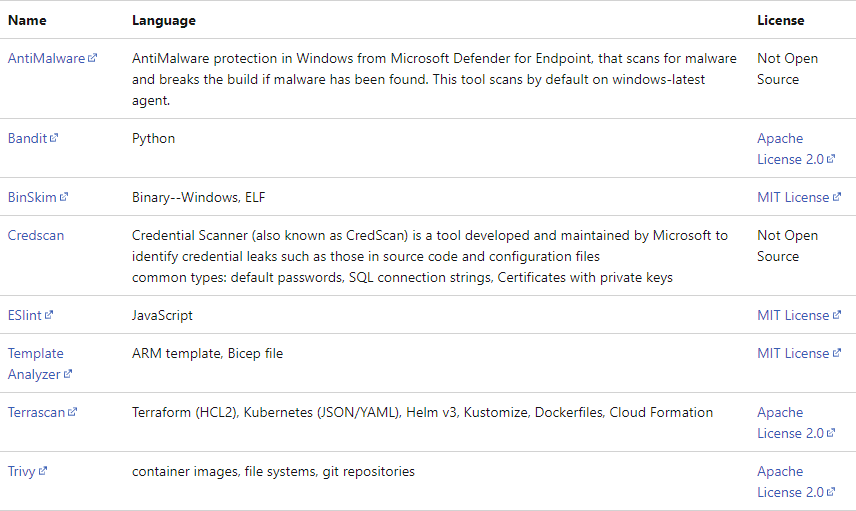Viewport: 856px width, 511px height.
Task: Open the Bandit tool link
Action: coord(27,138)
